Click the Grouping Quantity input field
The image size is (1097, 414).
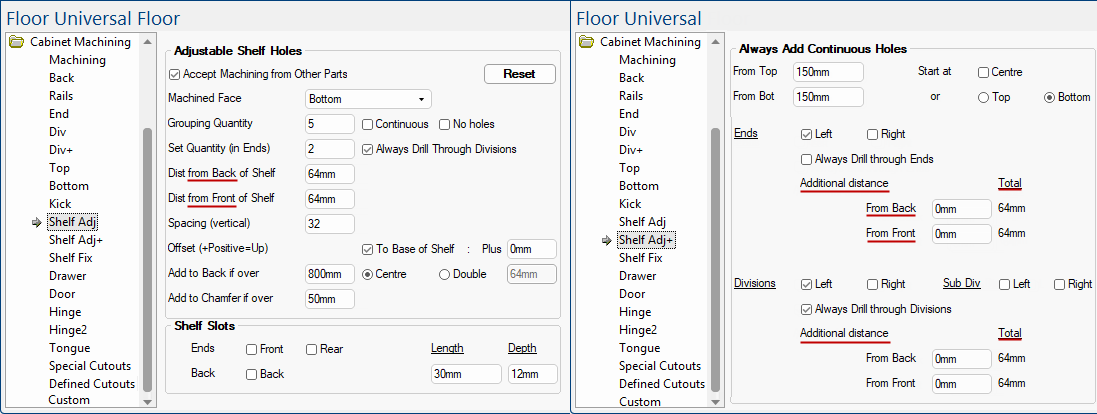pos(329,124)
